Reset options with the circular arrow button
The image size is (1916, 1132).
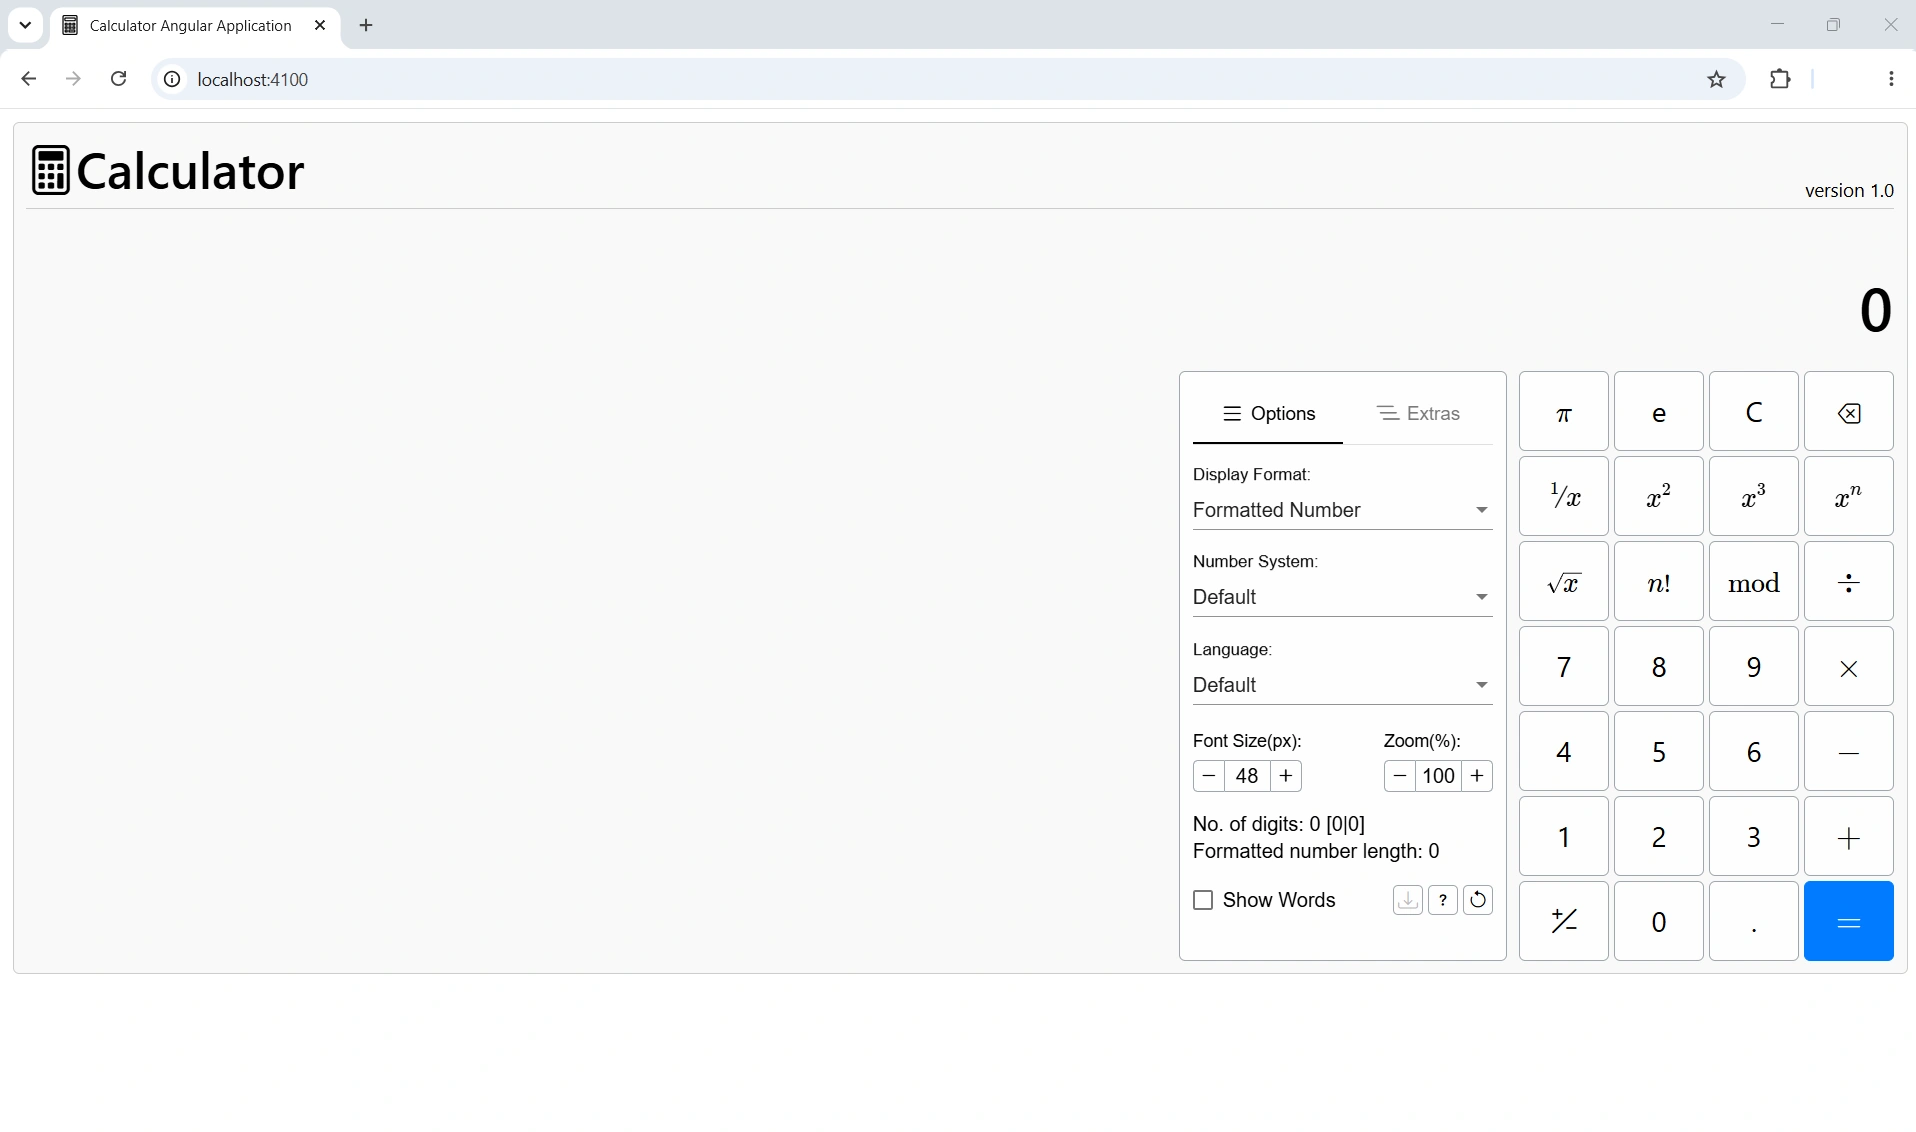(x=1477, y=900)
